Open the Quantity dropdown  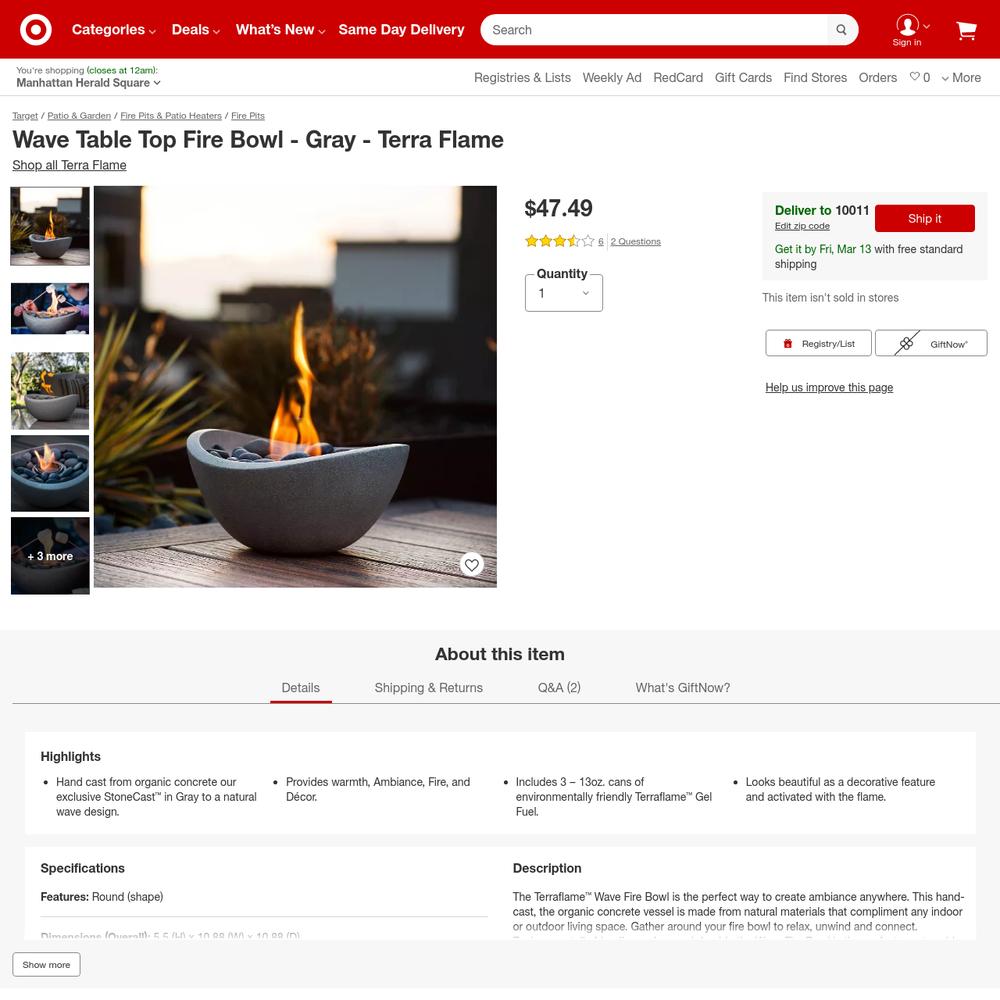point(564,293)
